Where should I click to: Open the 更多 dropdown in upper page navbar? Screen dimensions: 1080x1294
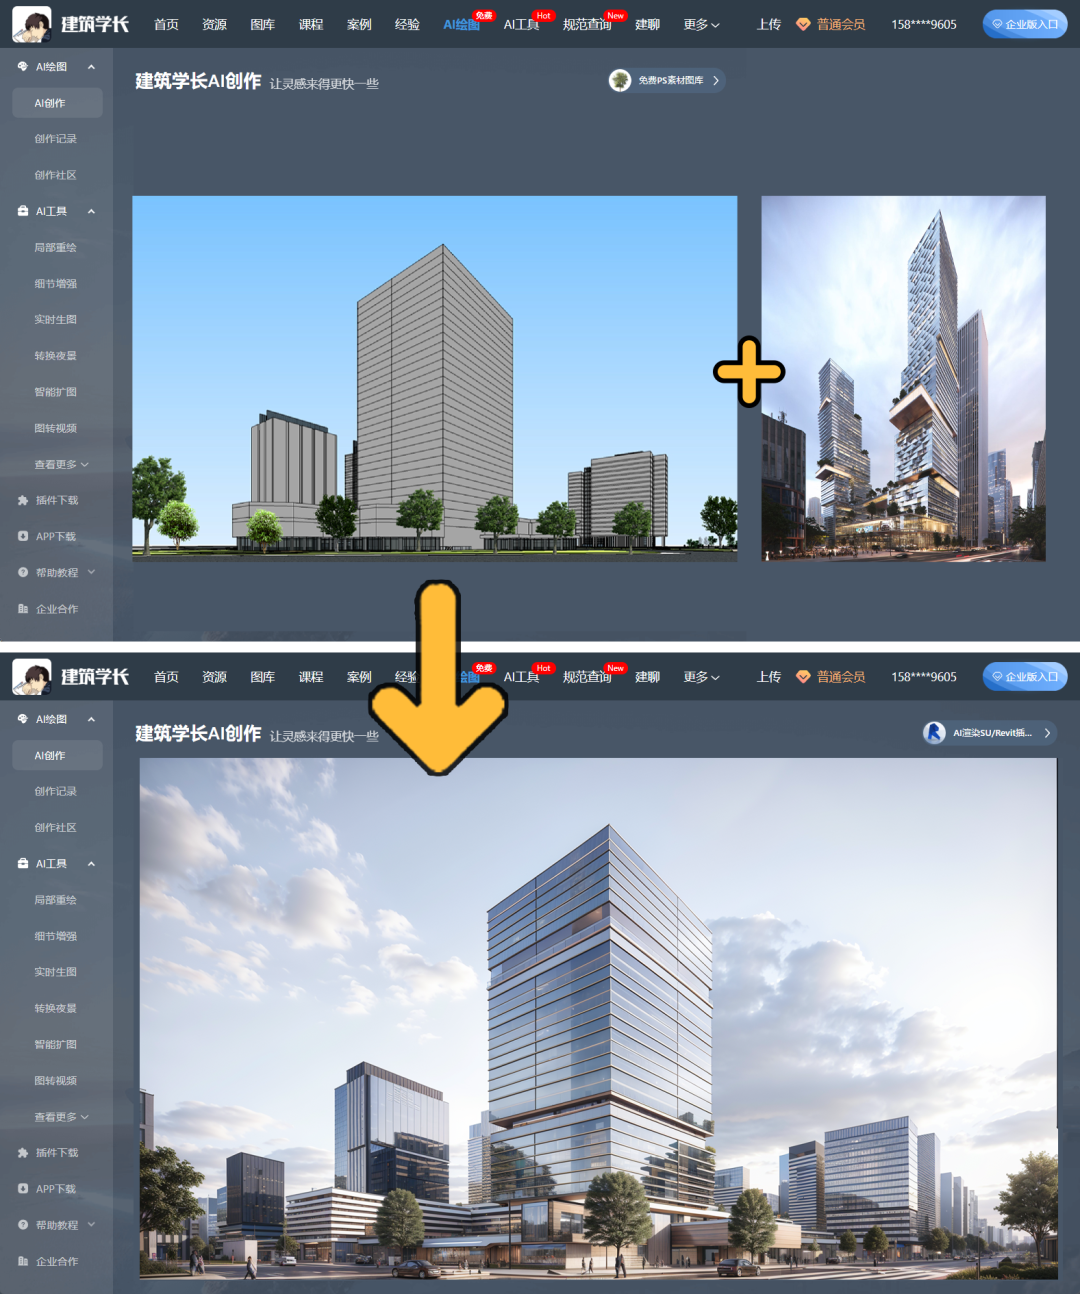tap(701, 24)
